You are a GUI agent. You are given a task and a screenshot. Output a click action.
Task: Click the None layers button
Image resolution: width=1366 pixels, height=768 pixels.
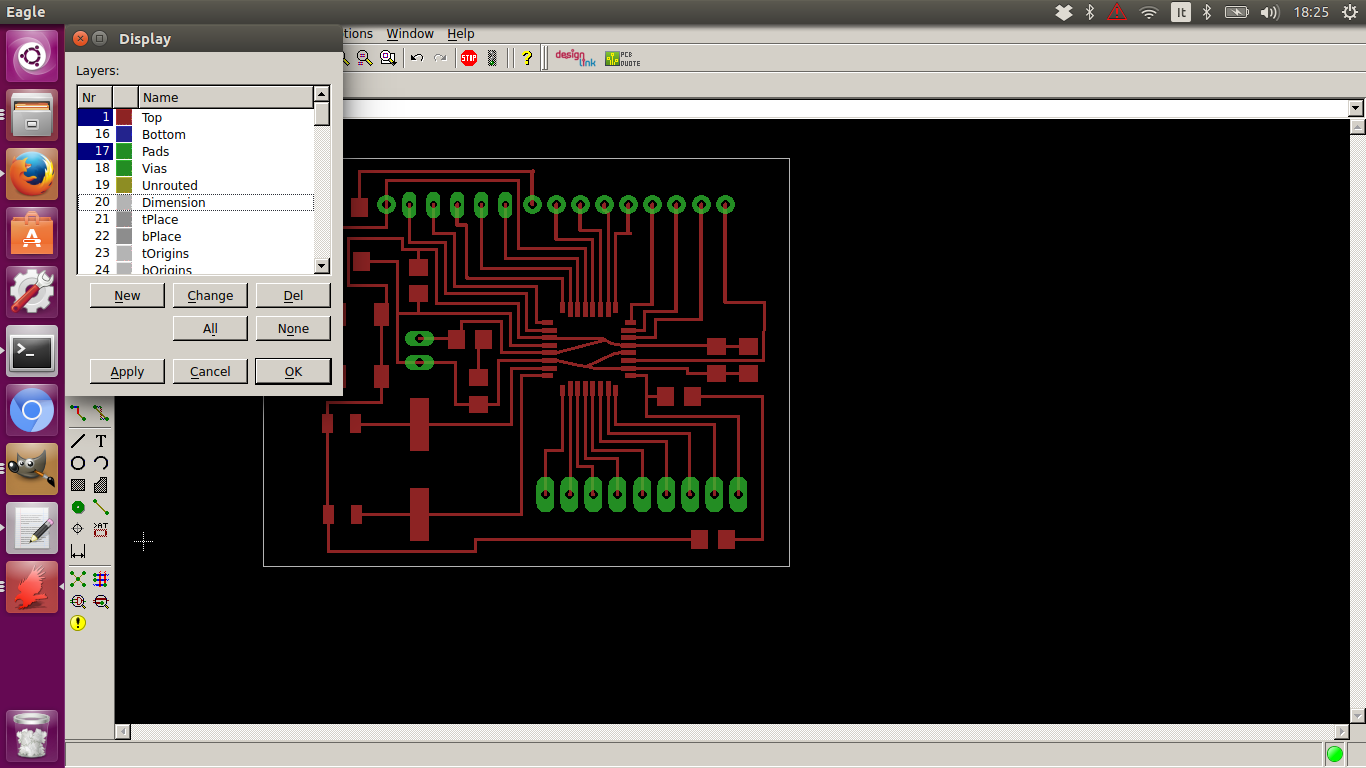point(293,328)
